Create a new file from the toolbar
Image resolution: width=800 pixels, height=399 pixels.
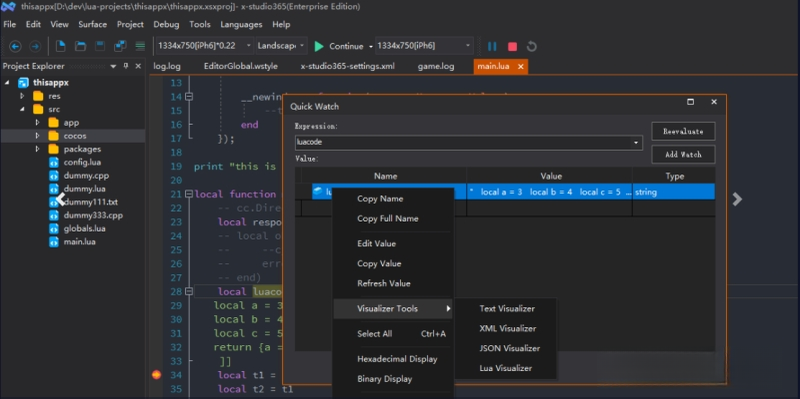[60, 46]
